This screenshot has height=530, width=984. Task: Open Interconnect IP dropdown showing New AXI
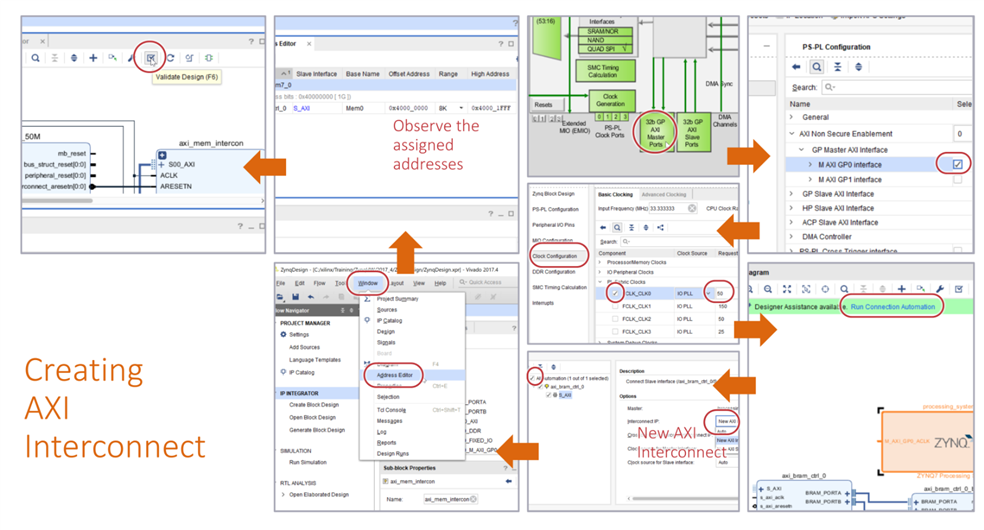[x=727, y=421]
